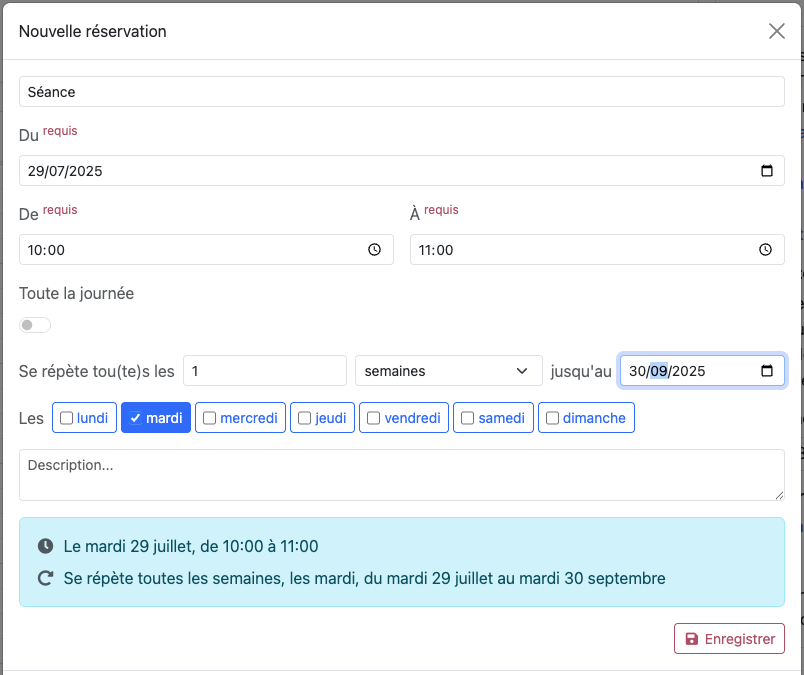The width and height of the screenshot is (804, 675).
Task: Check the lundi day checkbox
Action: pyautogui.click(x=67, y=418)
